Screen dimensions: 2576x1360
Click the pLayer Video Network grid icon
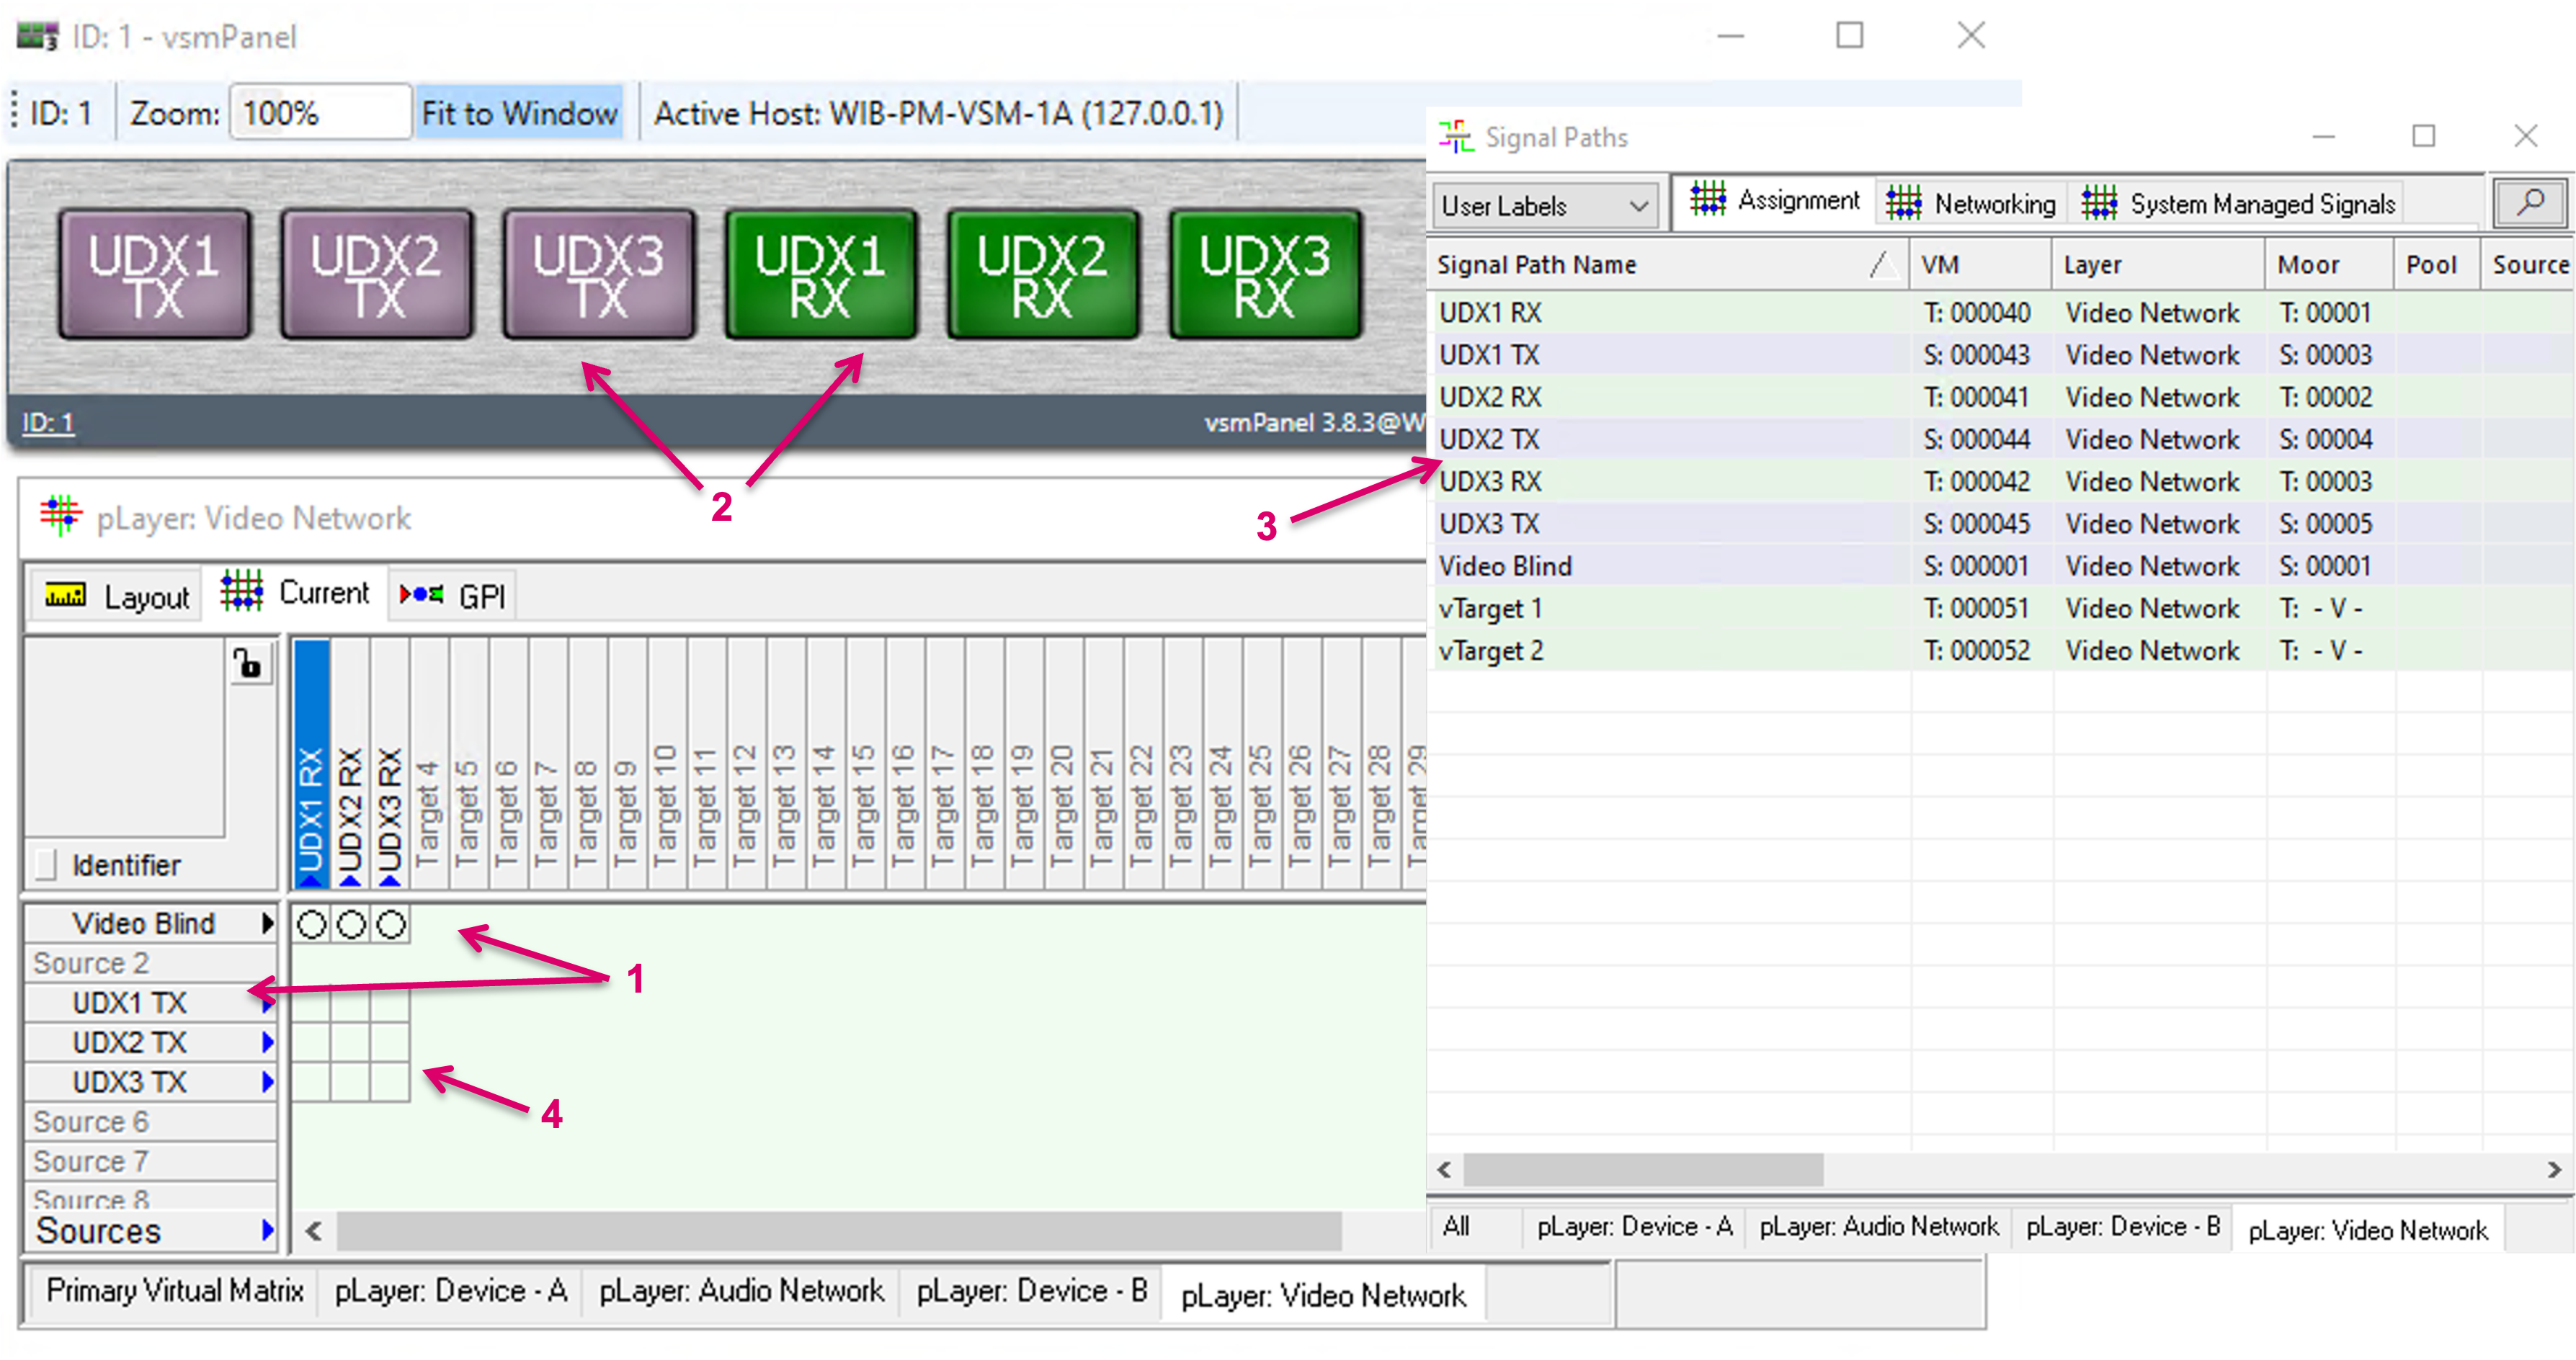tap(60, 516)
